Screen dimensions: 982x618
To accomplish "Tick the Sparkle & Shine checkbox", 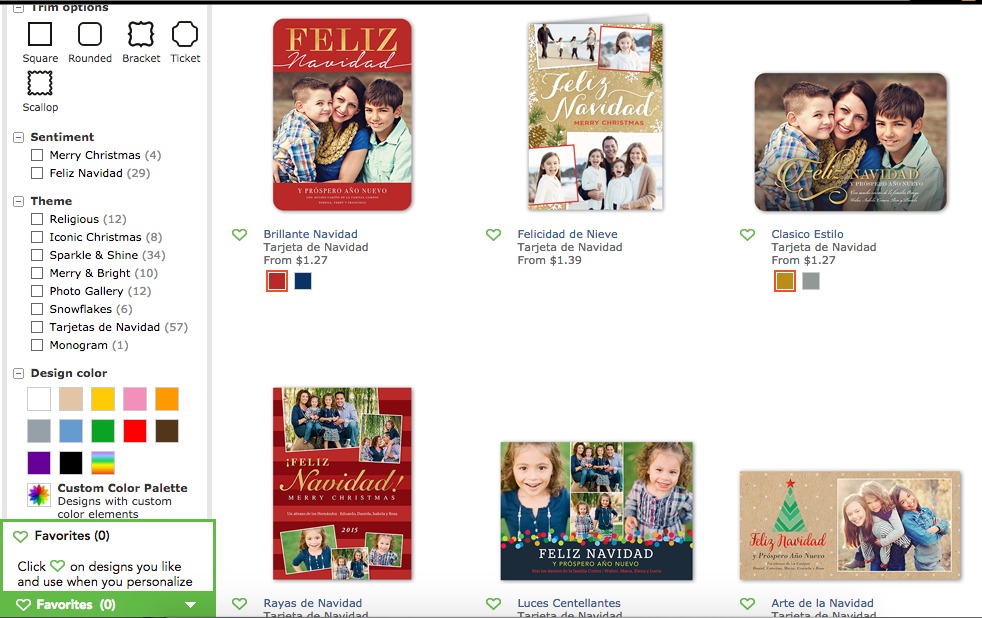I will point(37,255).
